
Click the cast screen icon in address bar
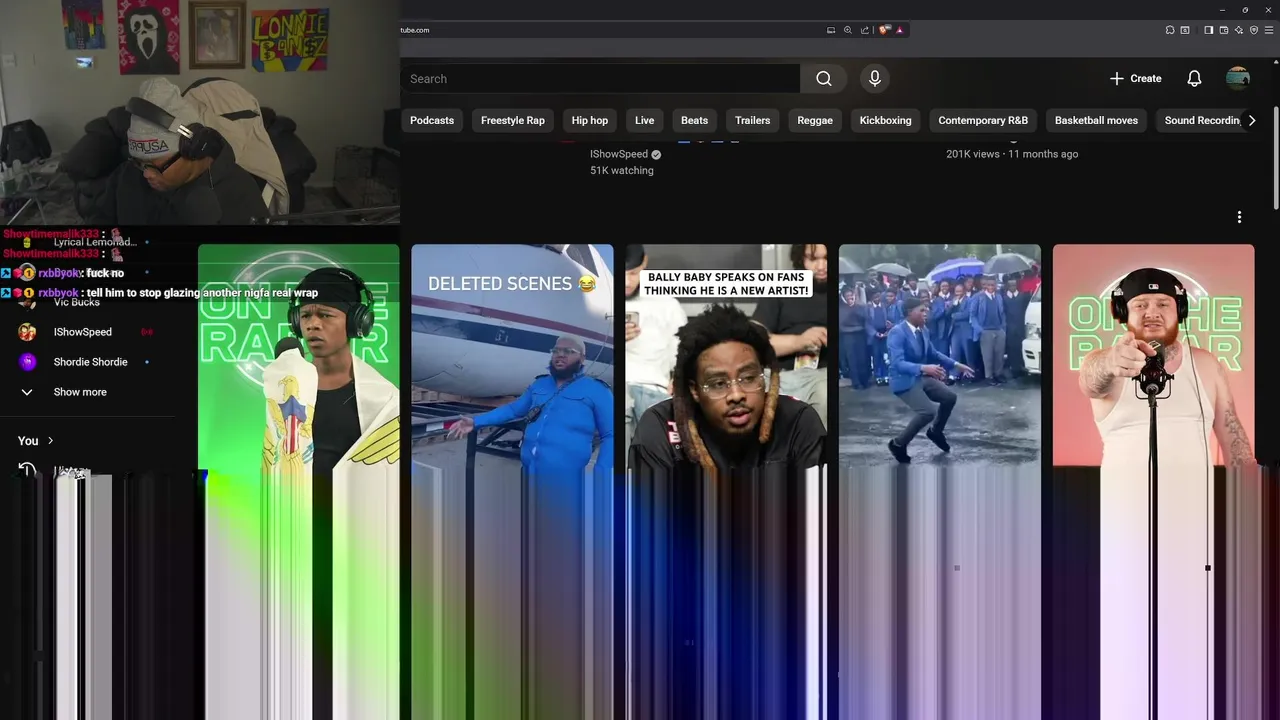[x=830, y=30]
